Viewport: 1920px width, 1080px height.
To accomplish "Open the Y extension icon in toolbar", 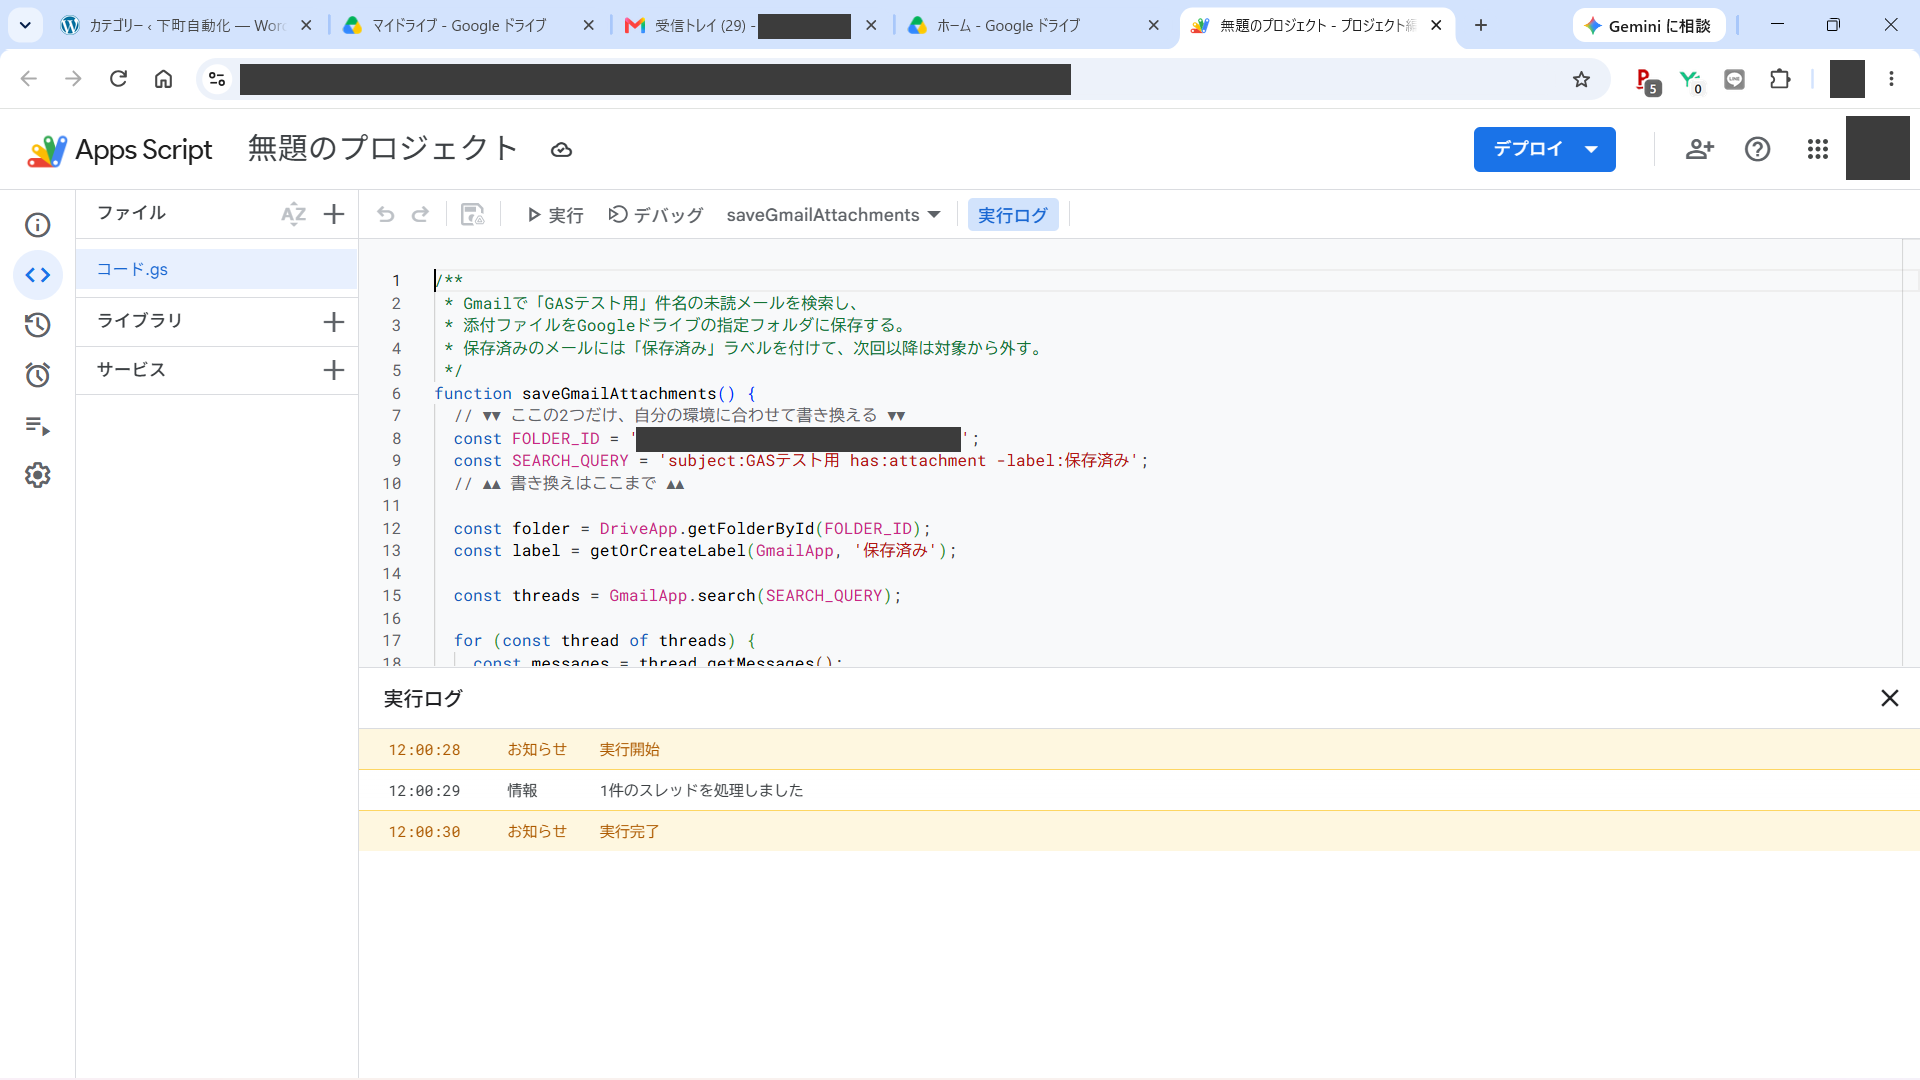I will click(x=1691, y=81).
